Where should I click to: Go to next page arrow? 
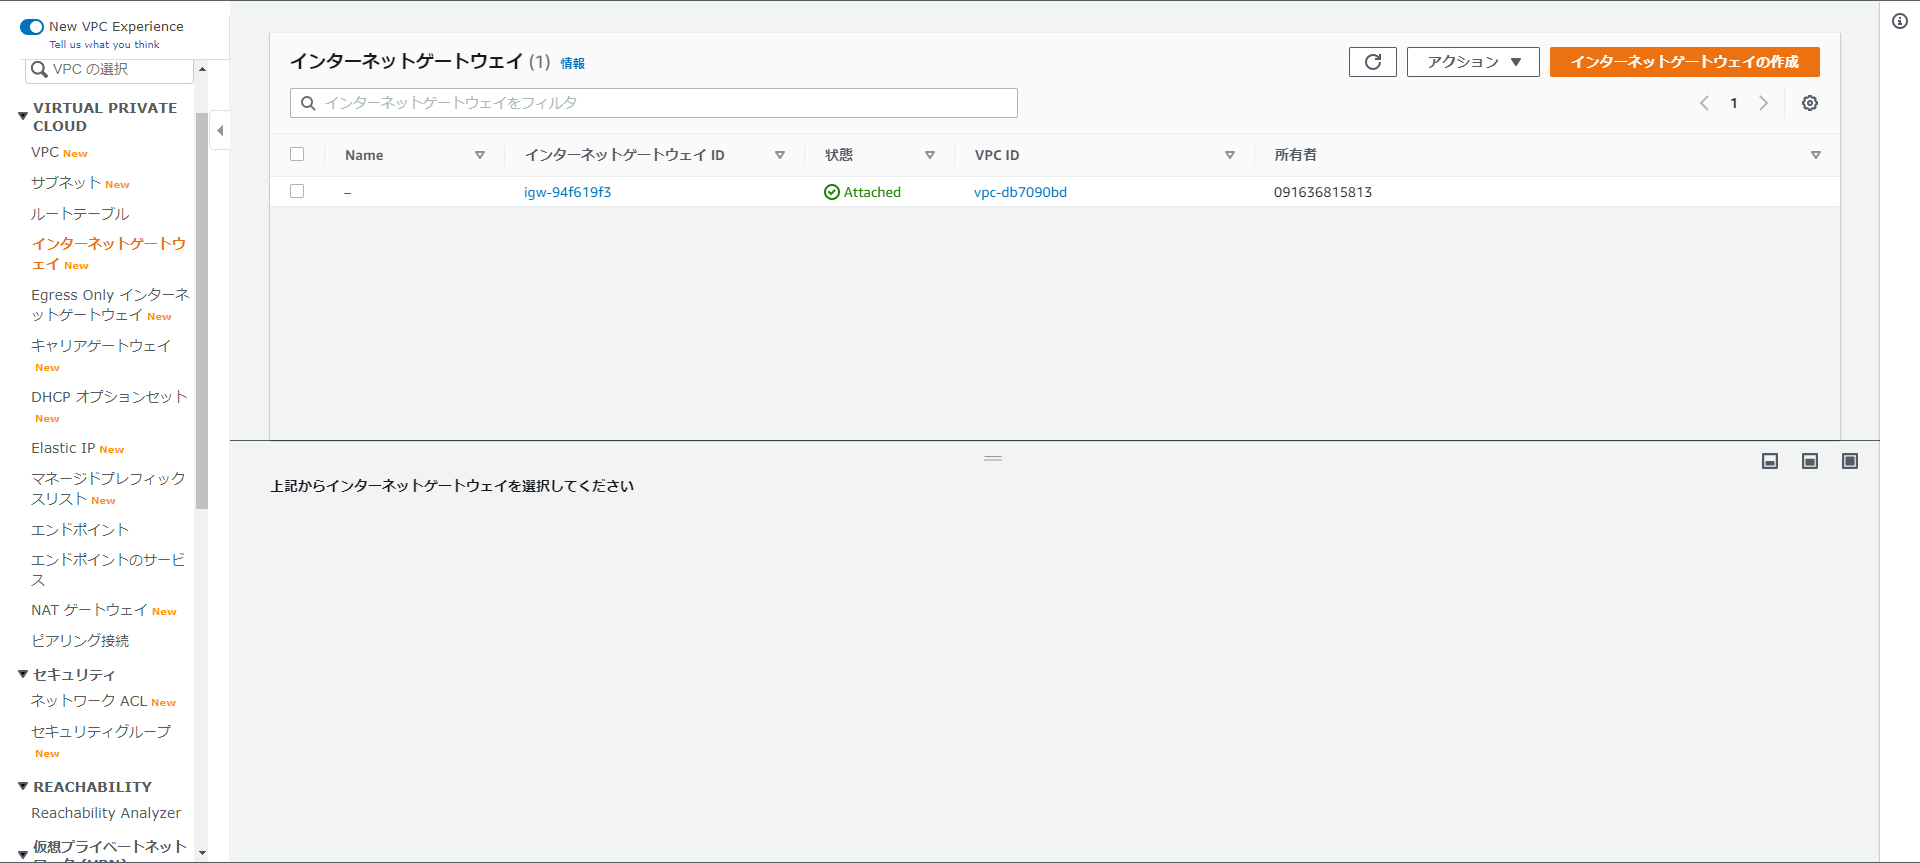pyautogui.click(x=1763, y=103)
